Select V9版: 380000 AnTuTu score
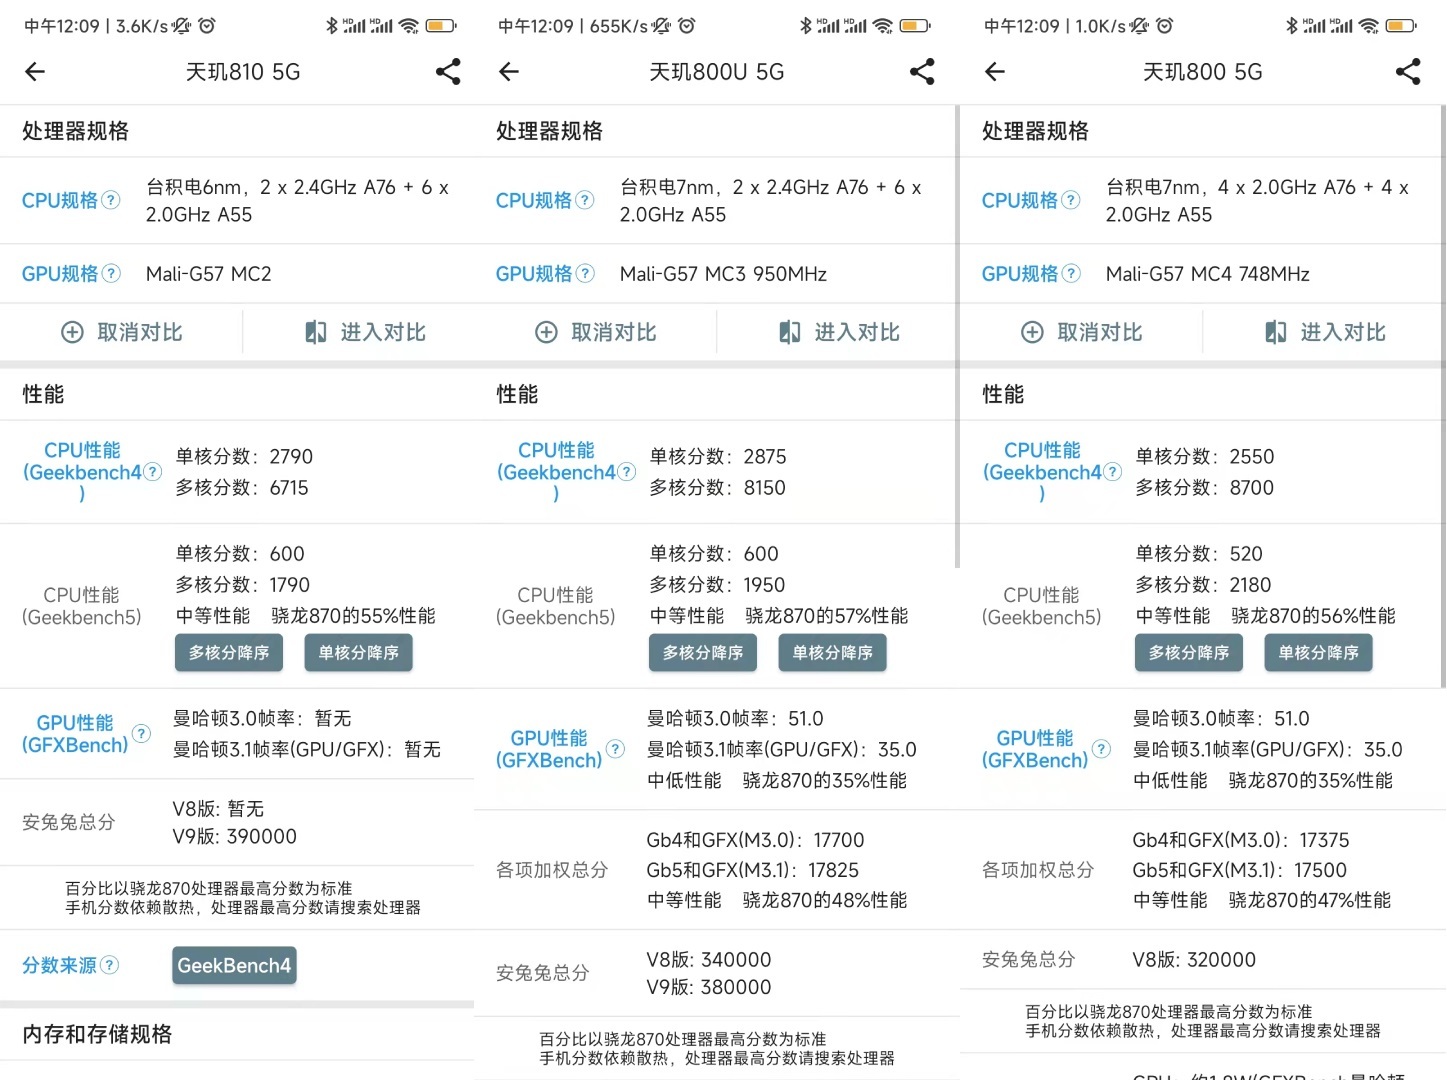1447x1080 pixels. [709, 987]
